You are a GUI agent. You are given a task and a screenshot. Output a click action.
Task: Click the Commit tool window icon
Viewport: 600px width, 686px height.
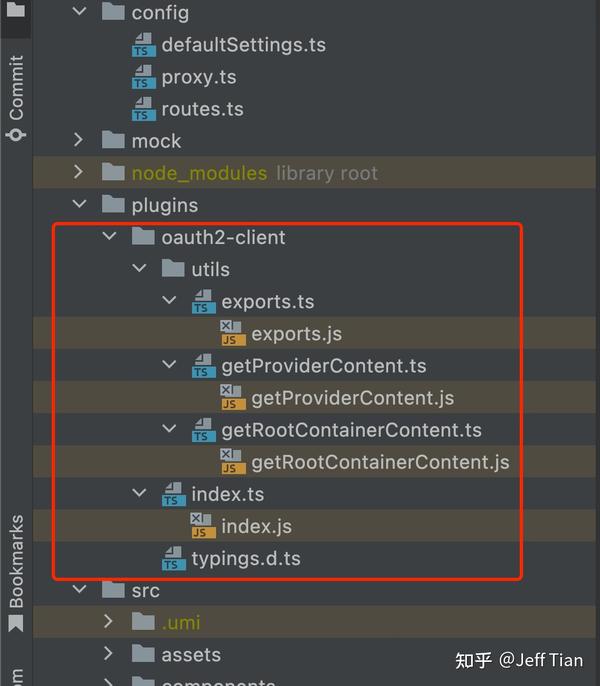click(x=16, y=134)
